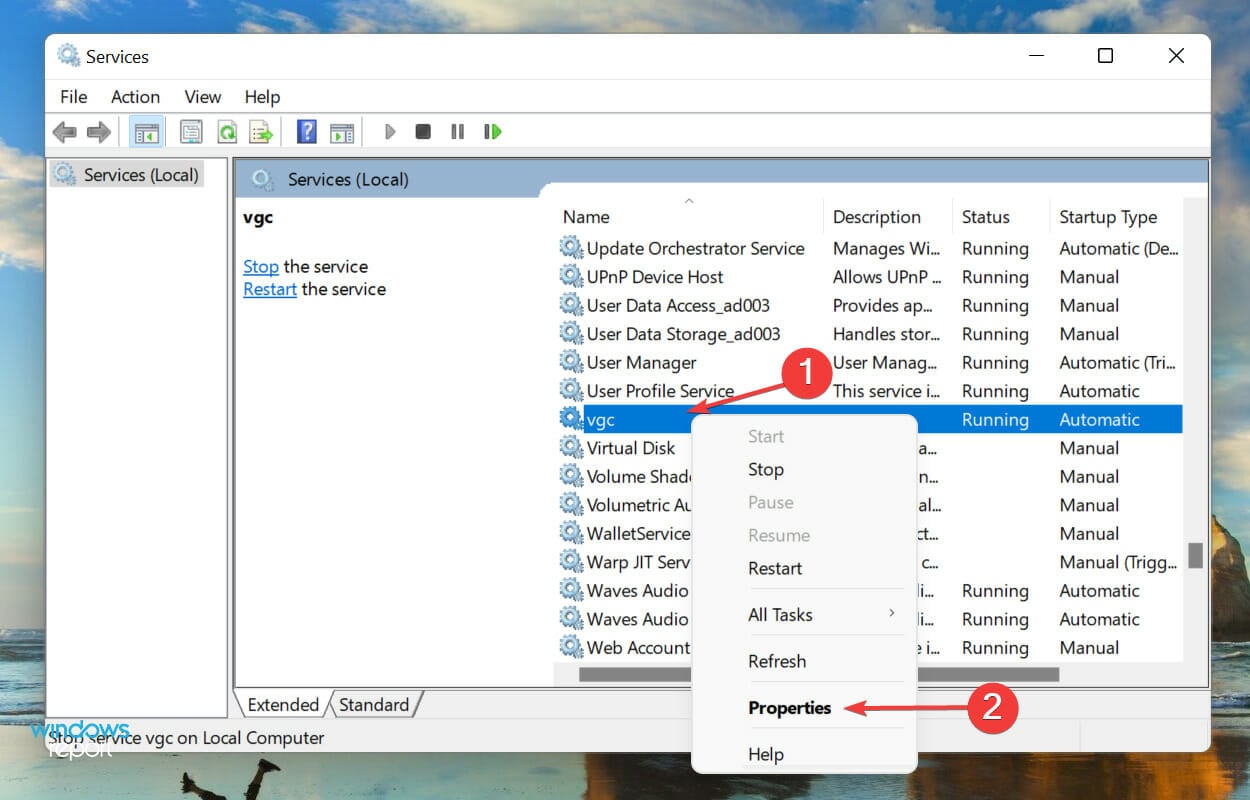Open the blue Help question-mark icon
Viewport: 1250px width, 800px height.
(307, 132)
